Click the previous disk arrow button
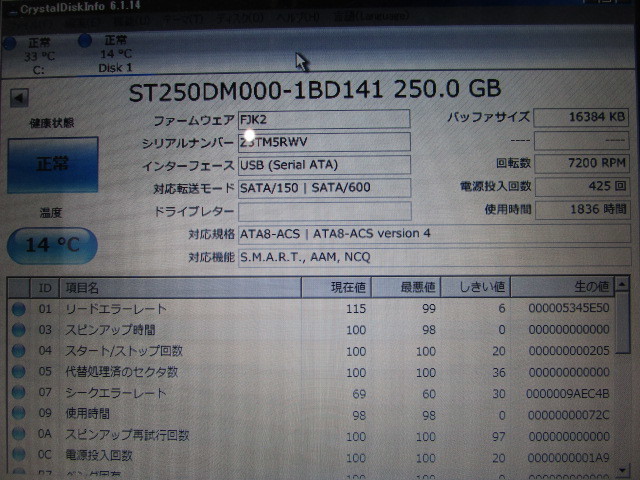640x480 pixels. tap(19, 98)
